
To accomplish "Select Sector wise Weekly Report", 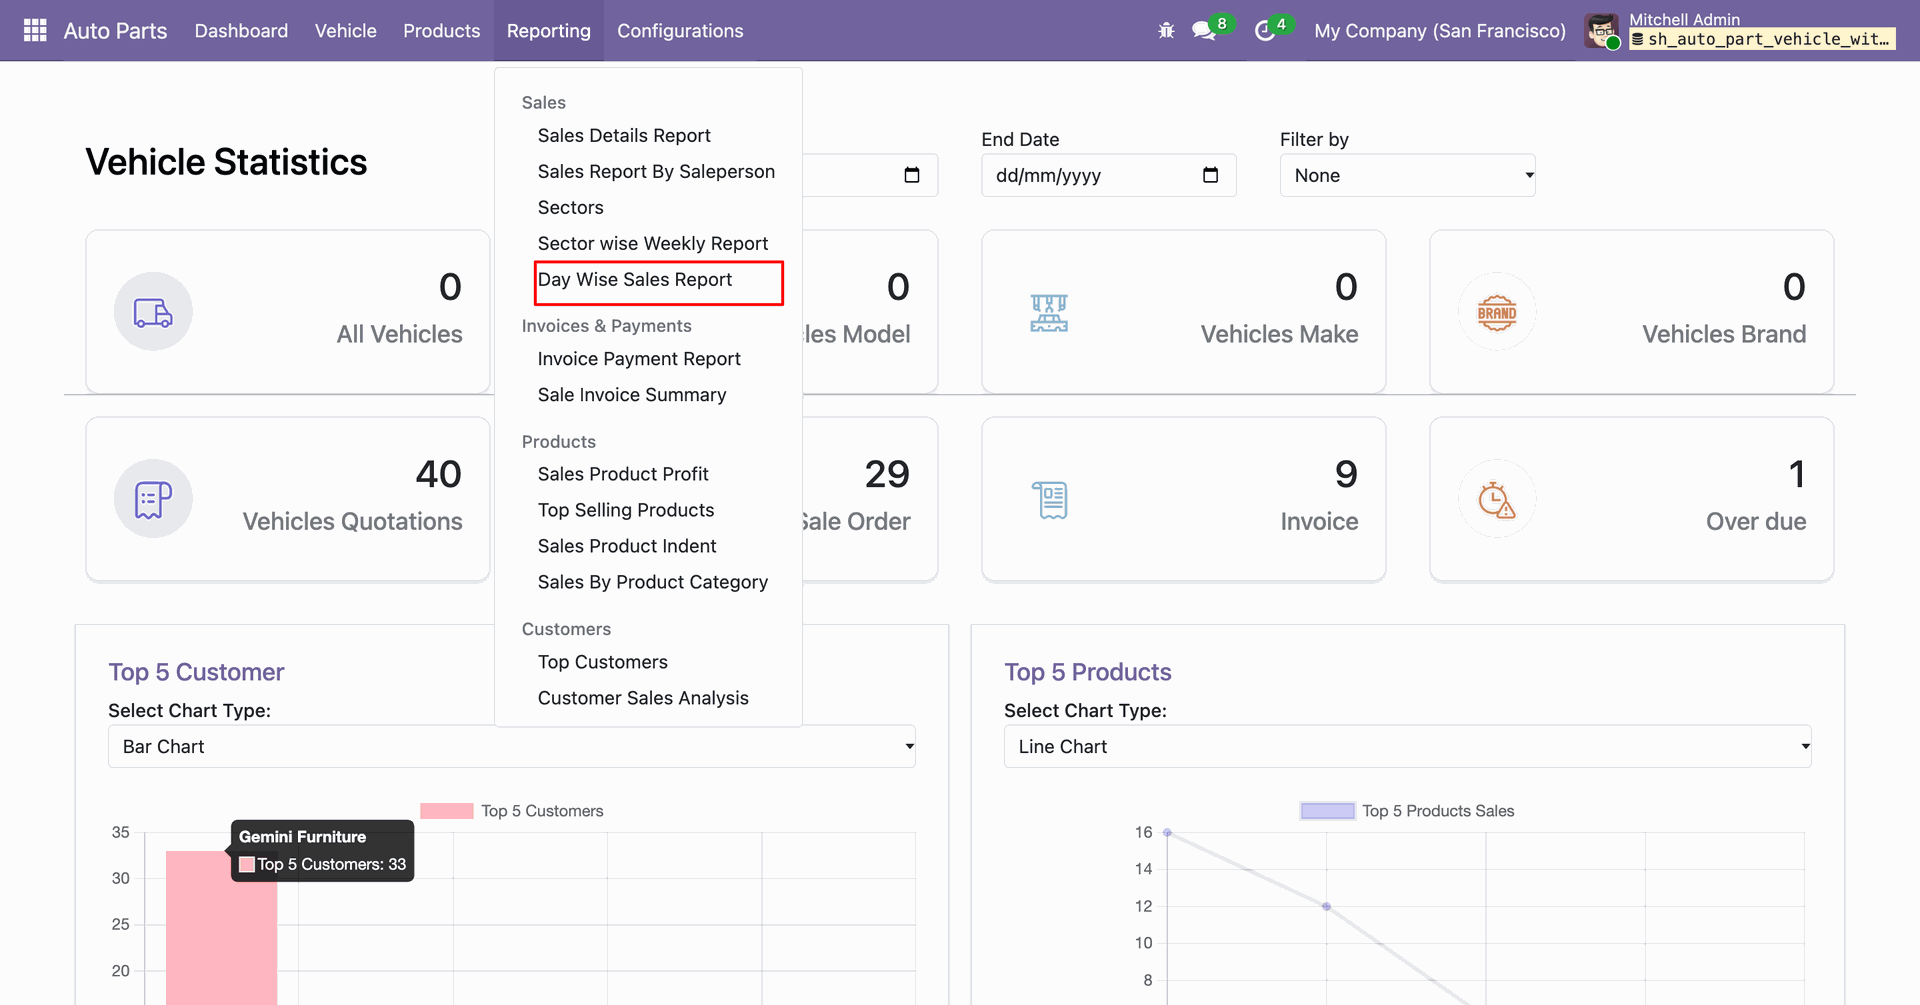I will (653, 244).
